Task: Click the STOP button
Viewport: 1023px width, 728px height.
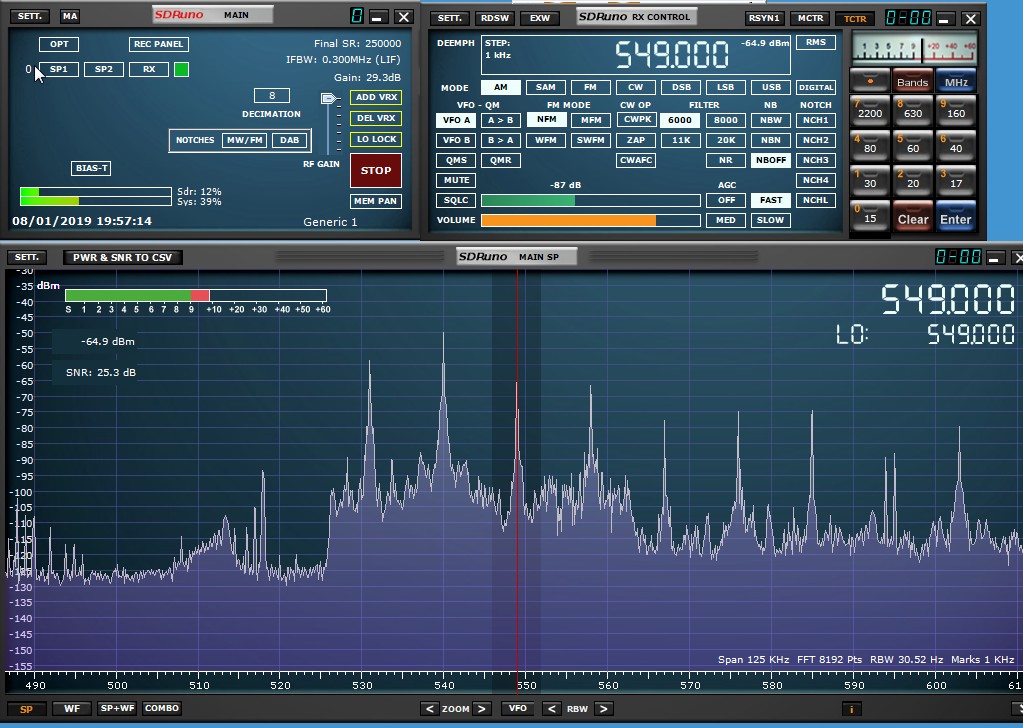Action: (376, 170)
